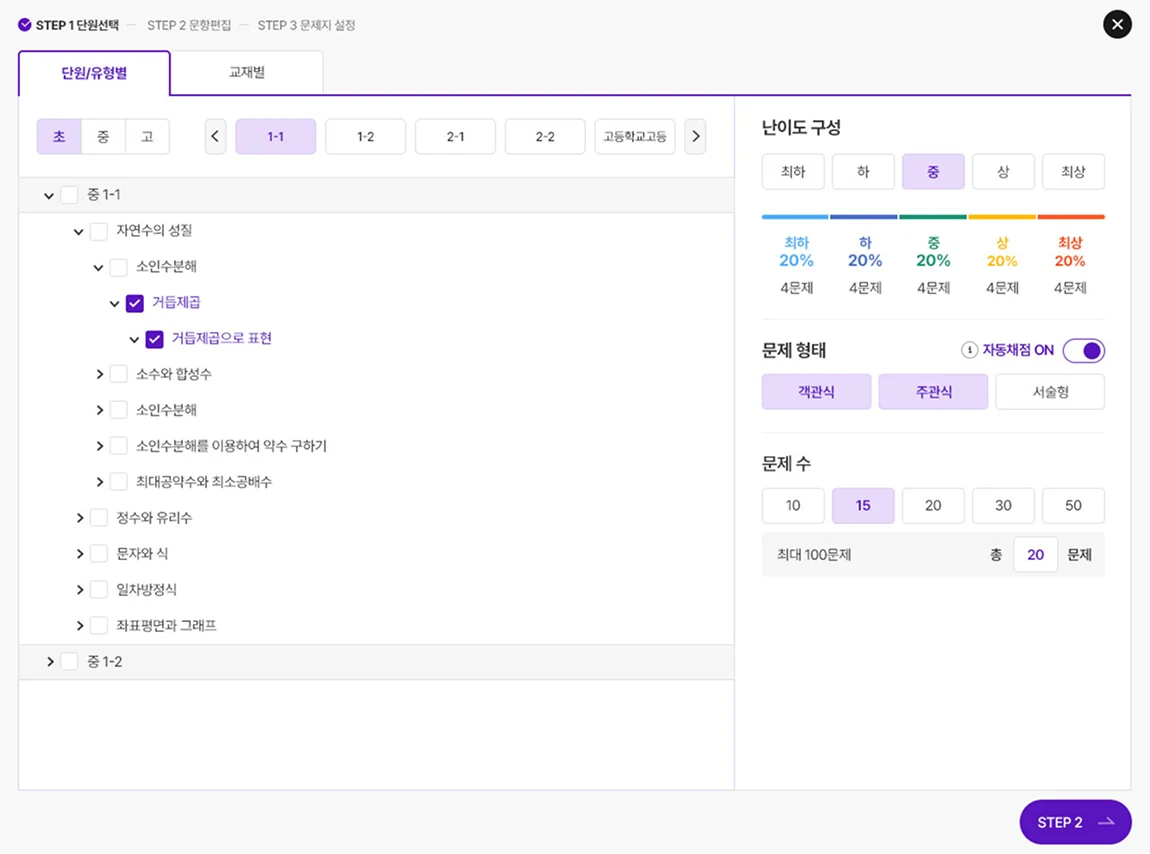The width and height of the screenshot is (1150, 854).
Task: Expand the 중 1-2 section
Action: [x=50, y=661]
